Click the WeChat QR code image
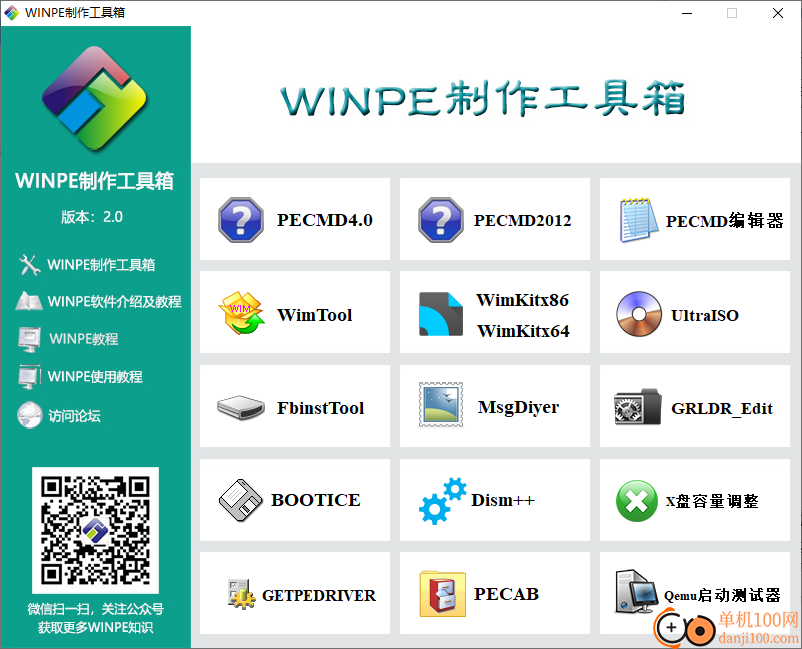 96,530
